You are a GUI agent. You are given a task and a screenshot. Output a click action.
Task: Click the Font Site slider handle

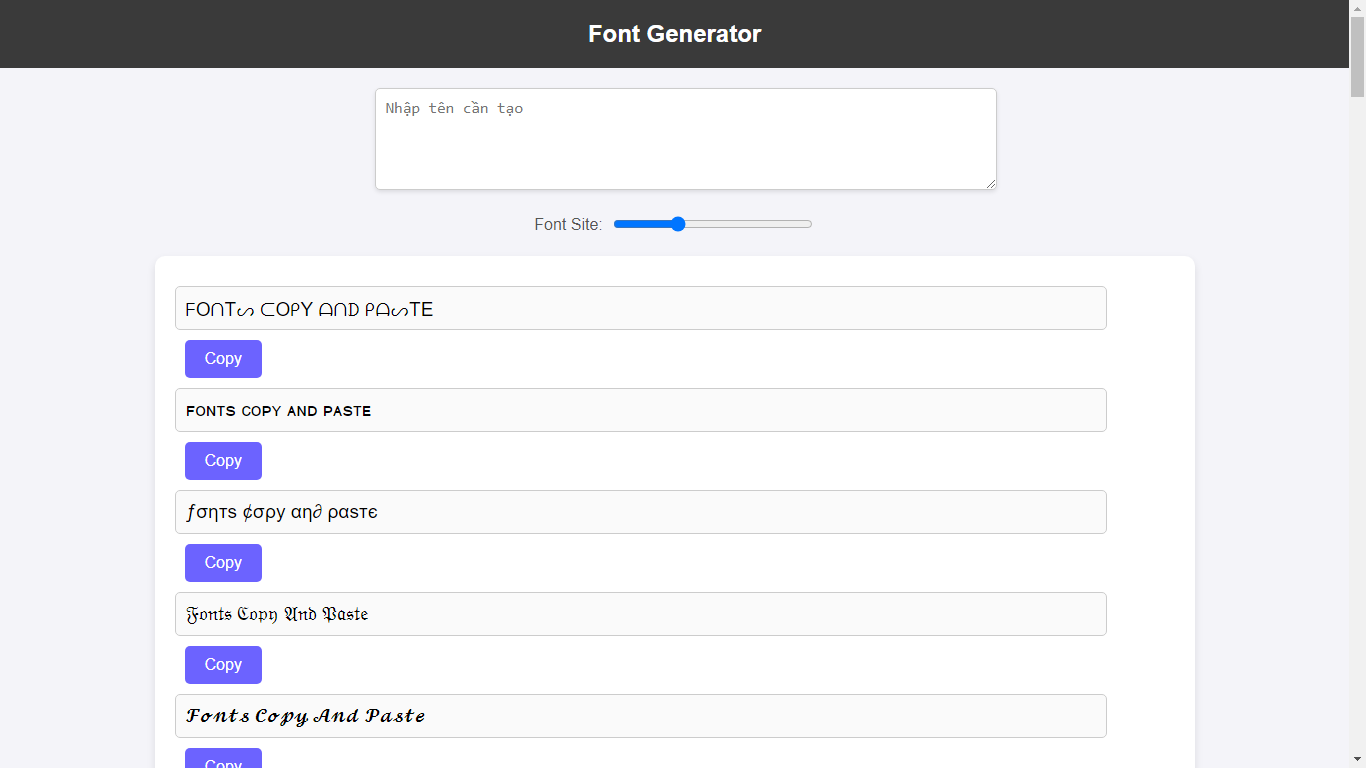coord(678,224)
